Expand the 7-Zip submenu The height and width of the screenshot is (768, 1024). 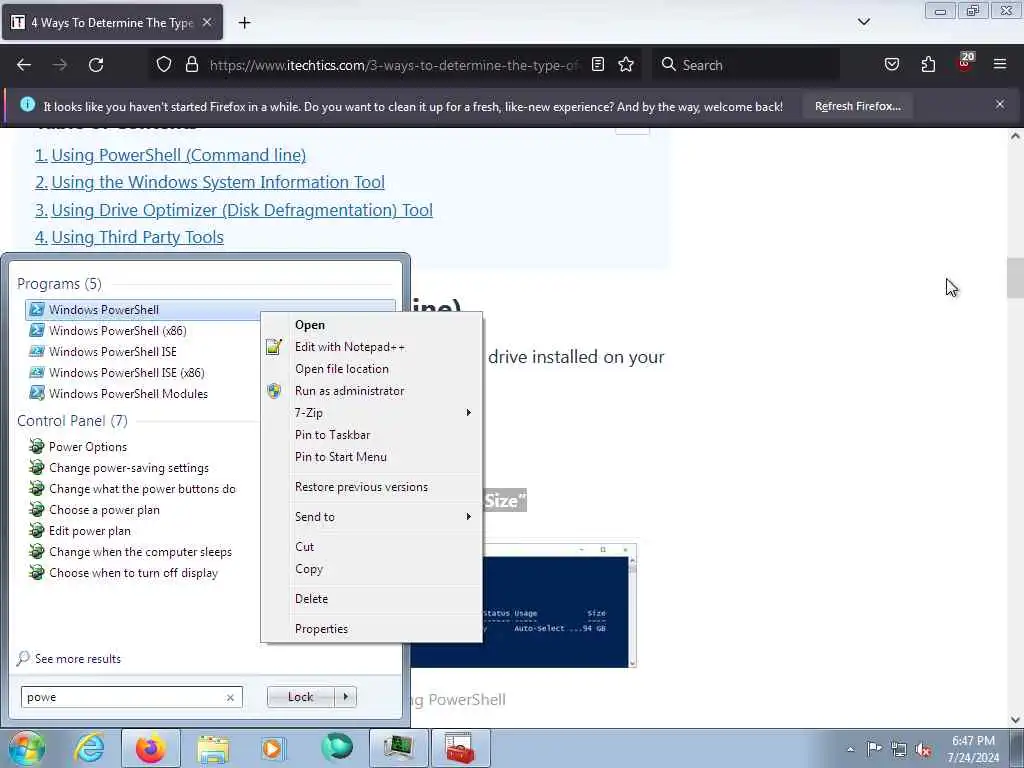tap(372, 413)
